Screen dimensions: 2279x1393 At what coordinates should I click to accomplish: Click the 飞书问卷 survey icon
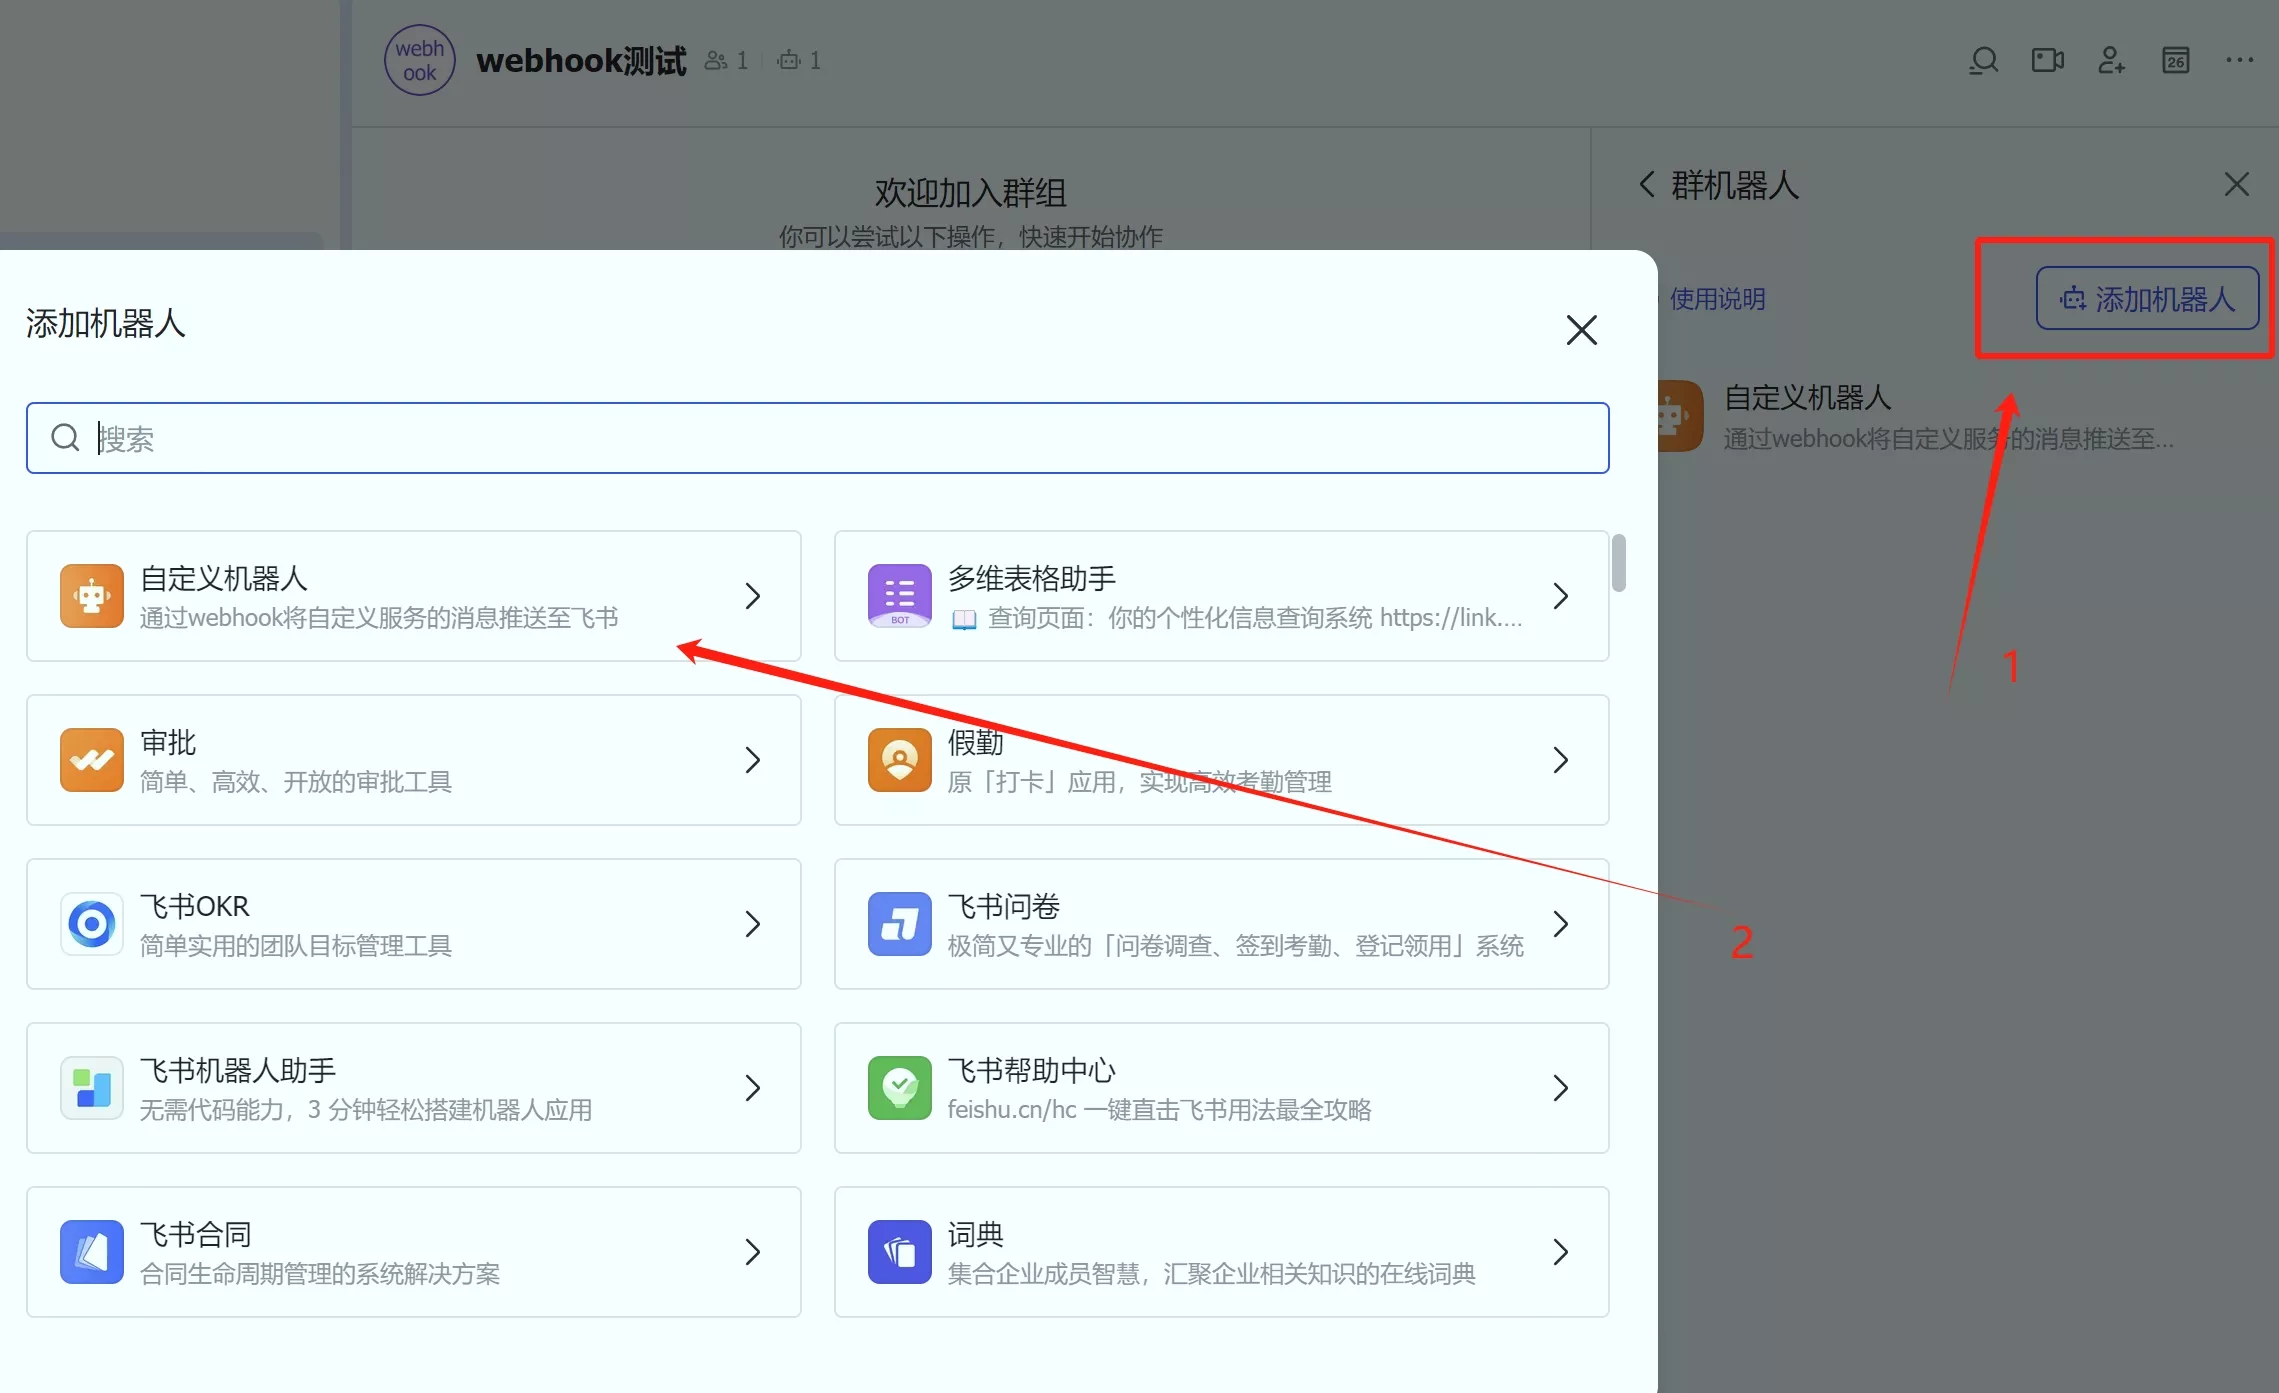point(899,924)
